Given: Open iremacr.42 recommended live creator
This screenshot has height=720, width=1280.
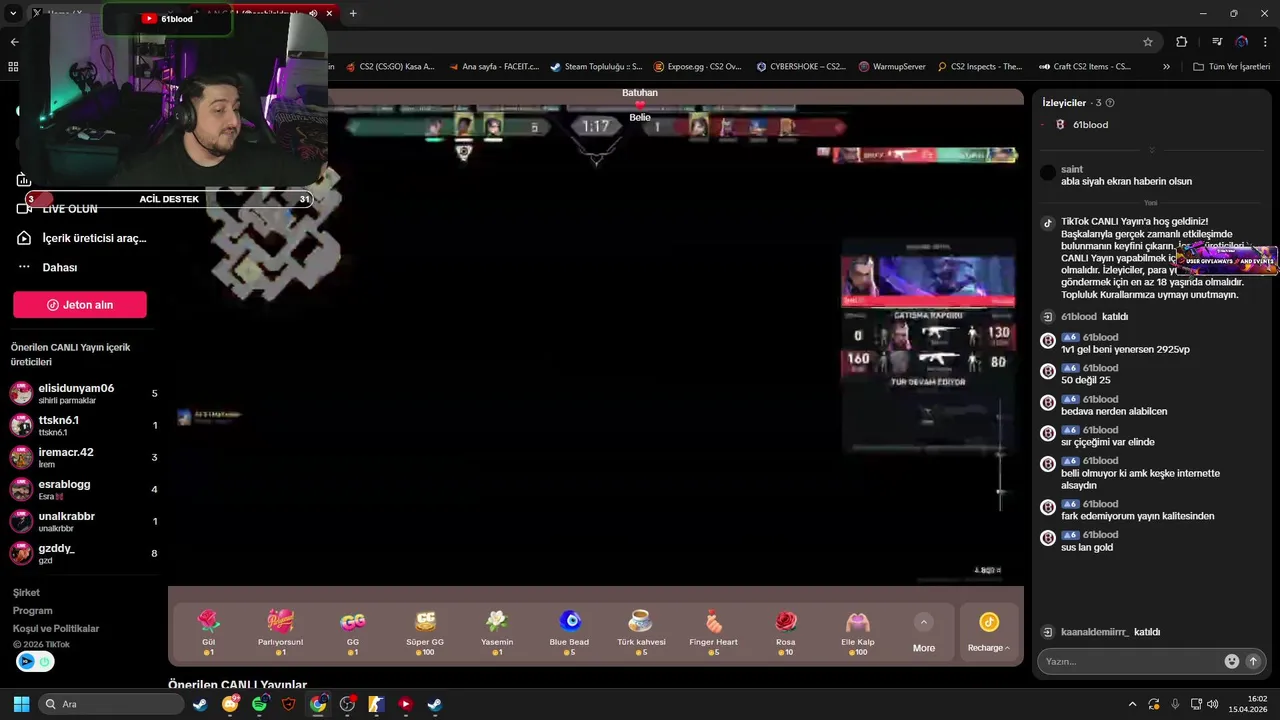Looking at the screenshot, I should tap(84, 457).
